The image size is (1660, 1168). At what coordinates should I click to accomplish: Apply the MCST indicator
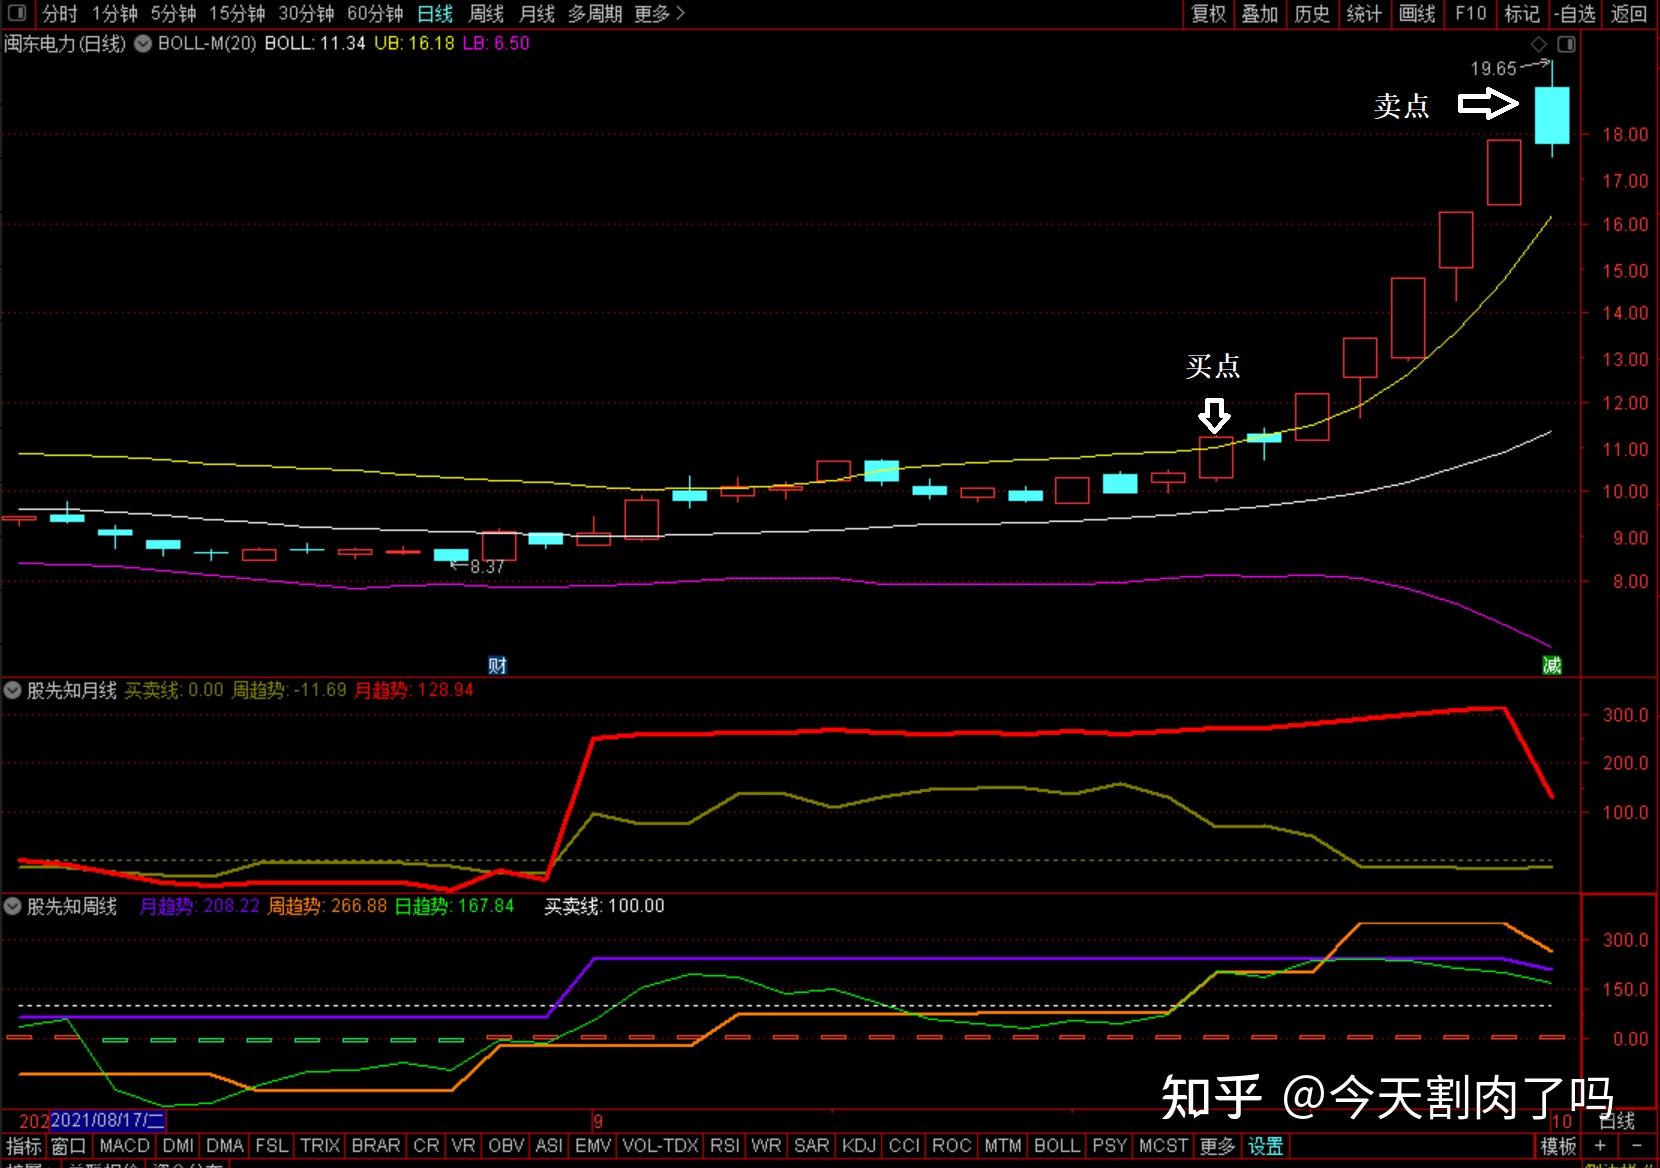point(1163,1146)
